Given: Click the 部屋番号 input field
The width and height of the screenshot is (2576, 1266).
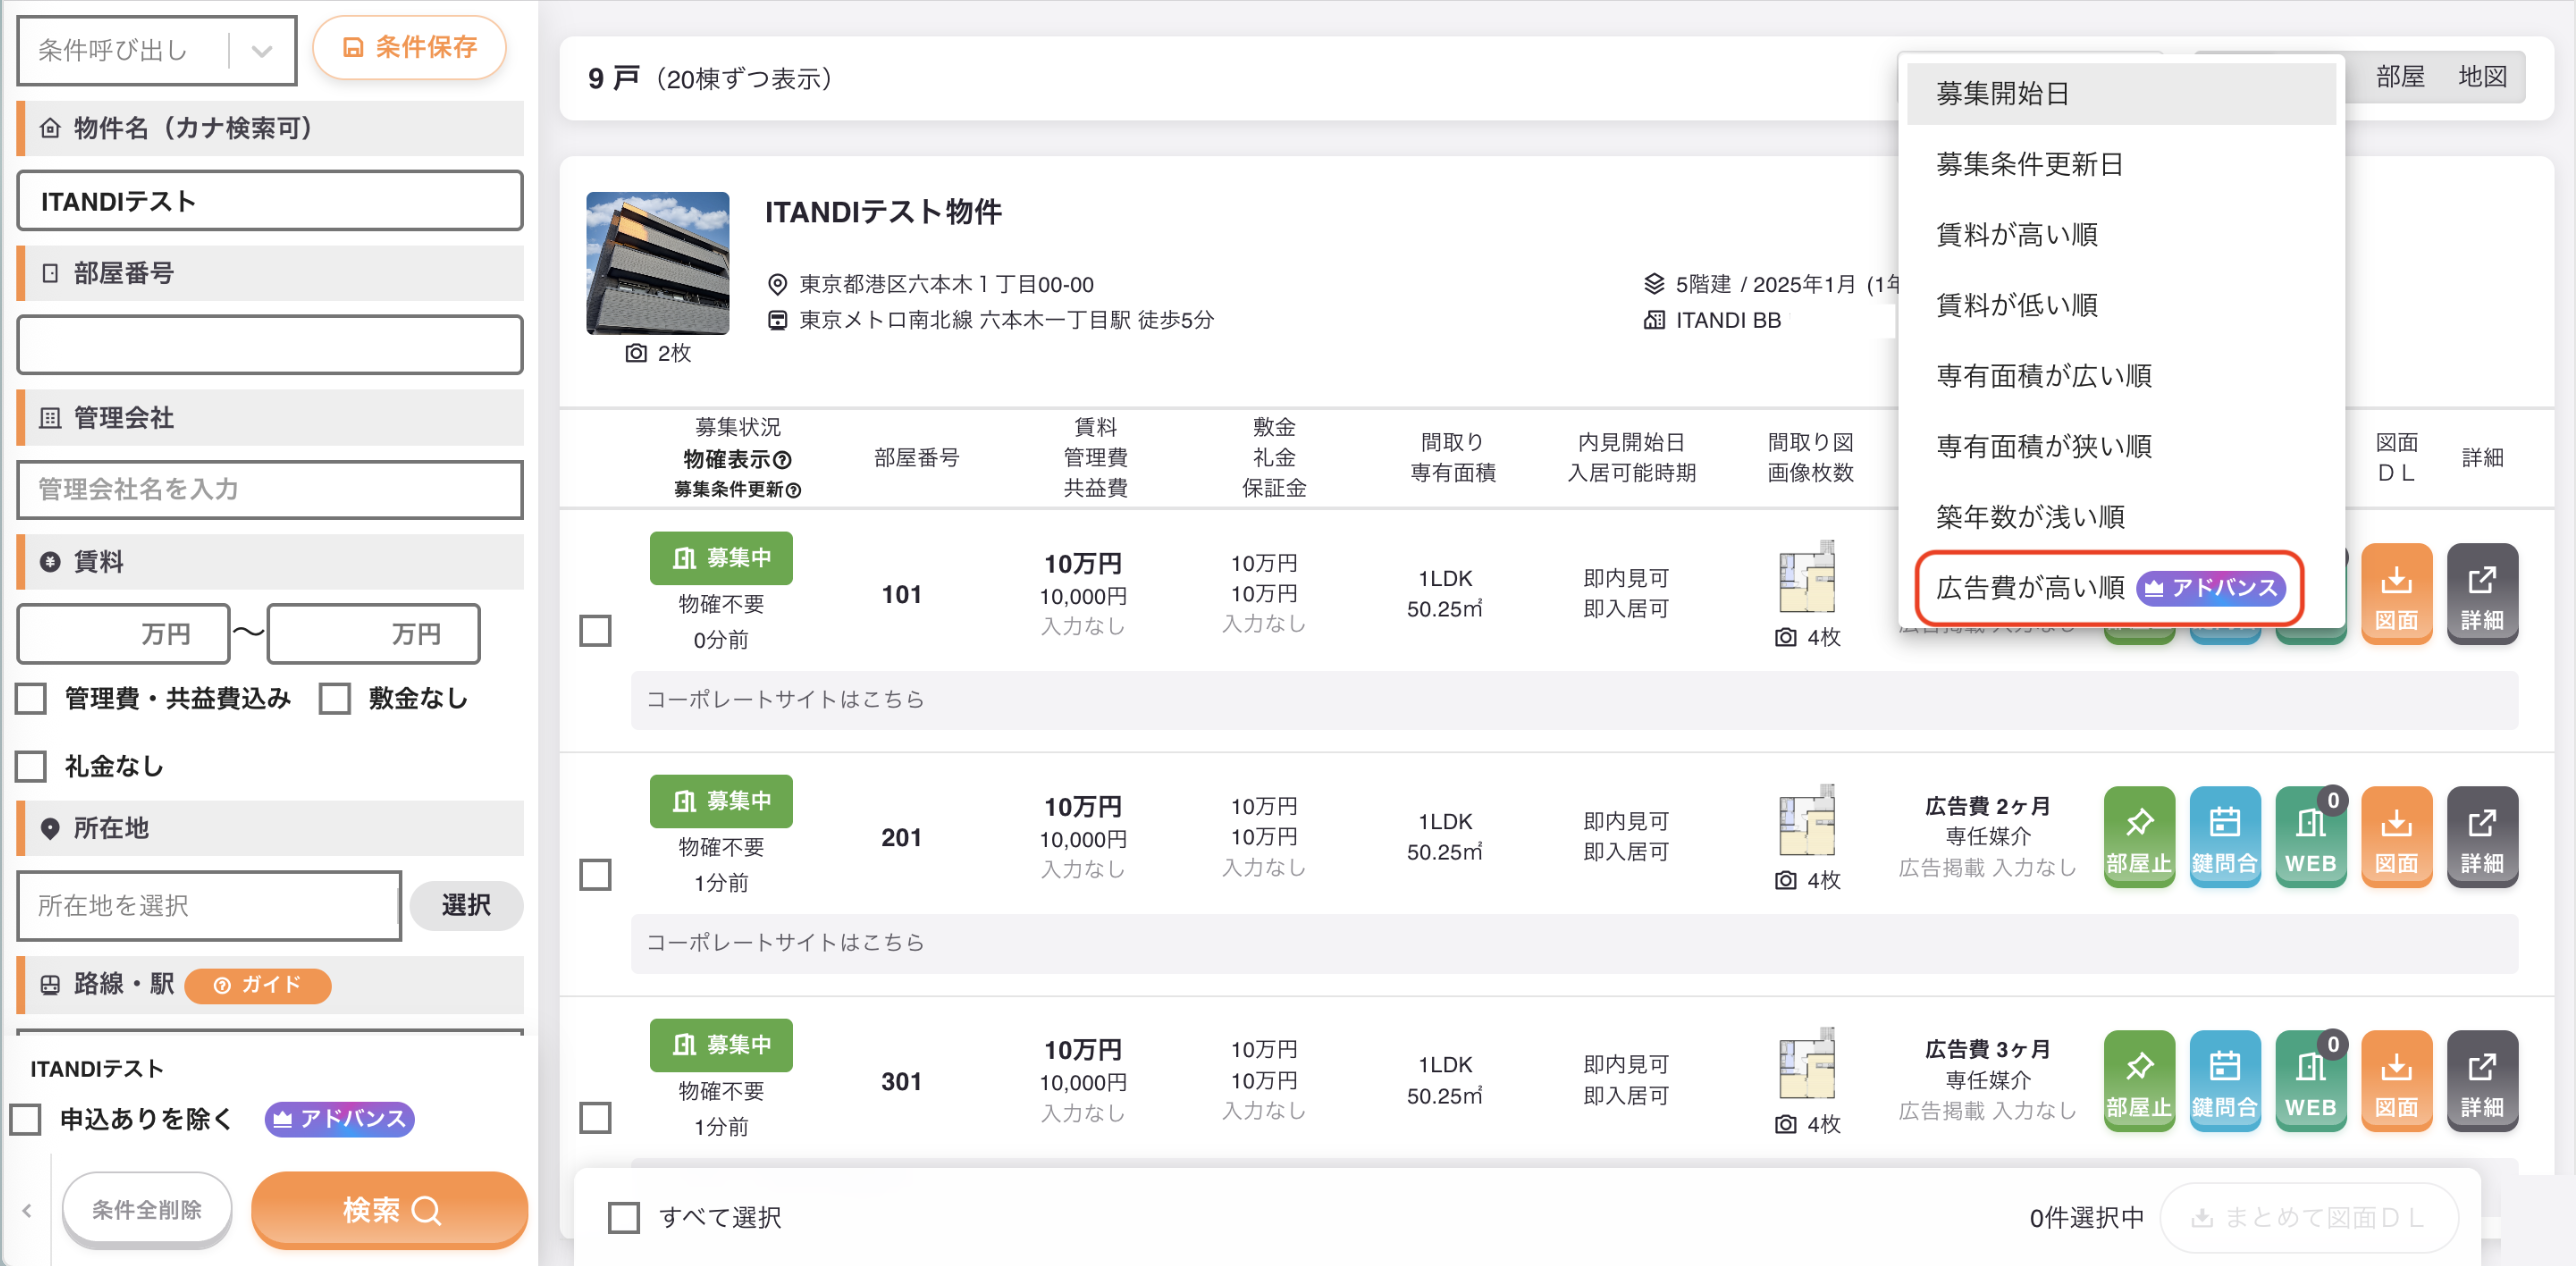Looking at the screenshot, I should [270, 345].
